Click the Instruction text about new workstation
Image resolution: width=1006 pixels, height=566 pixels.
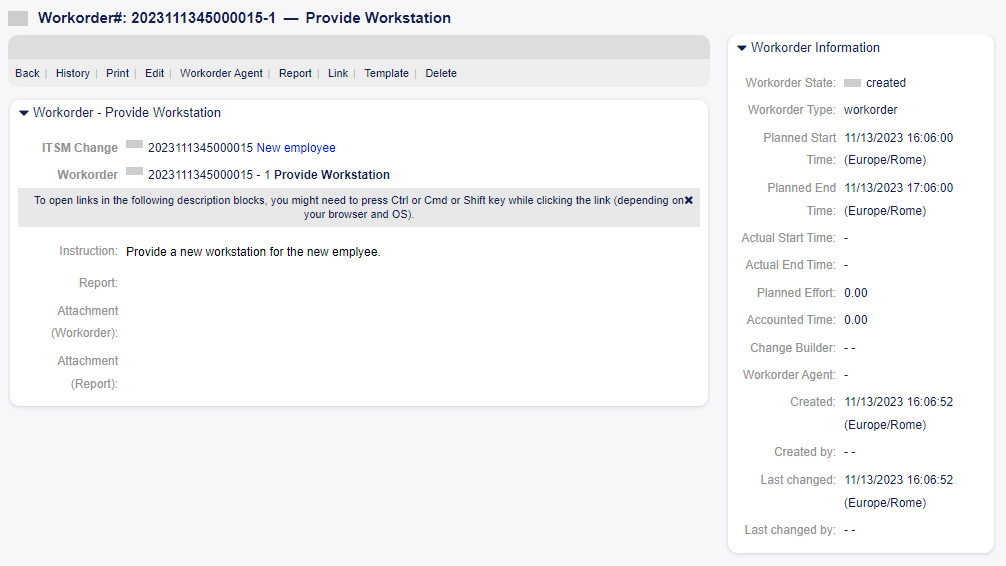(253, 252)
